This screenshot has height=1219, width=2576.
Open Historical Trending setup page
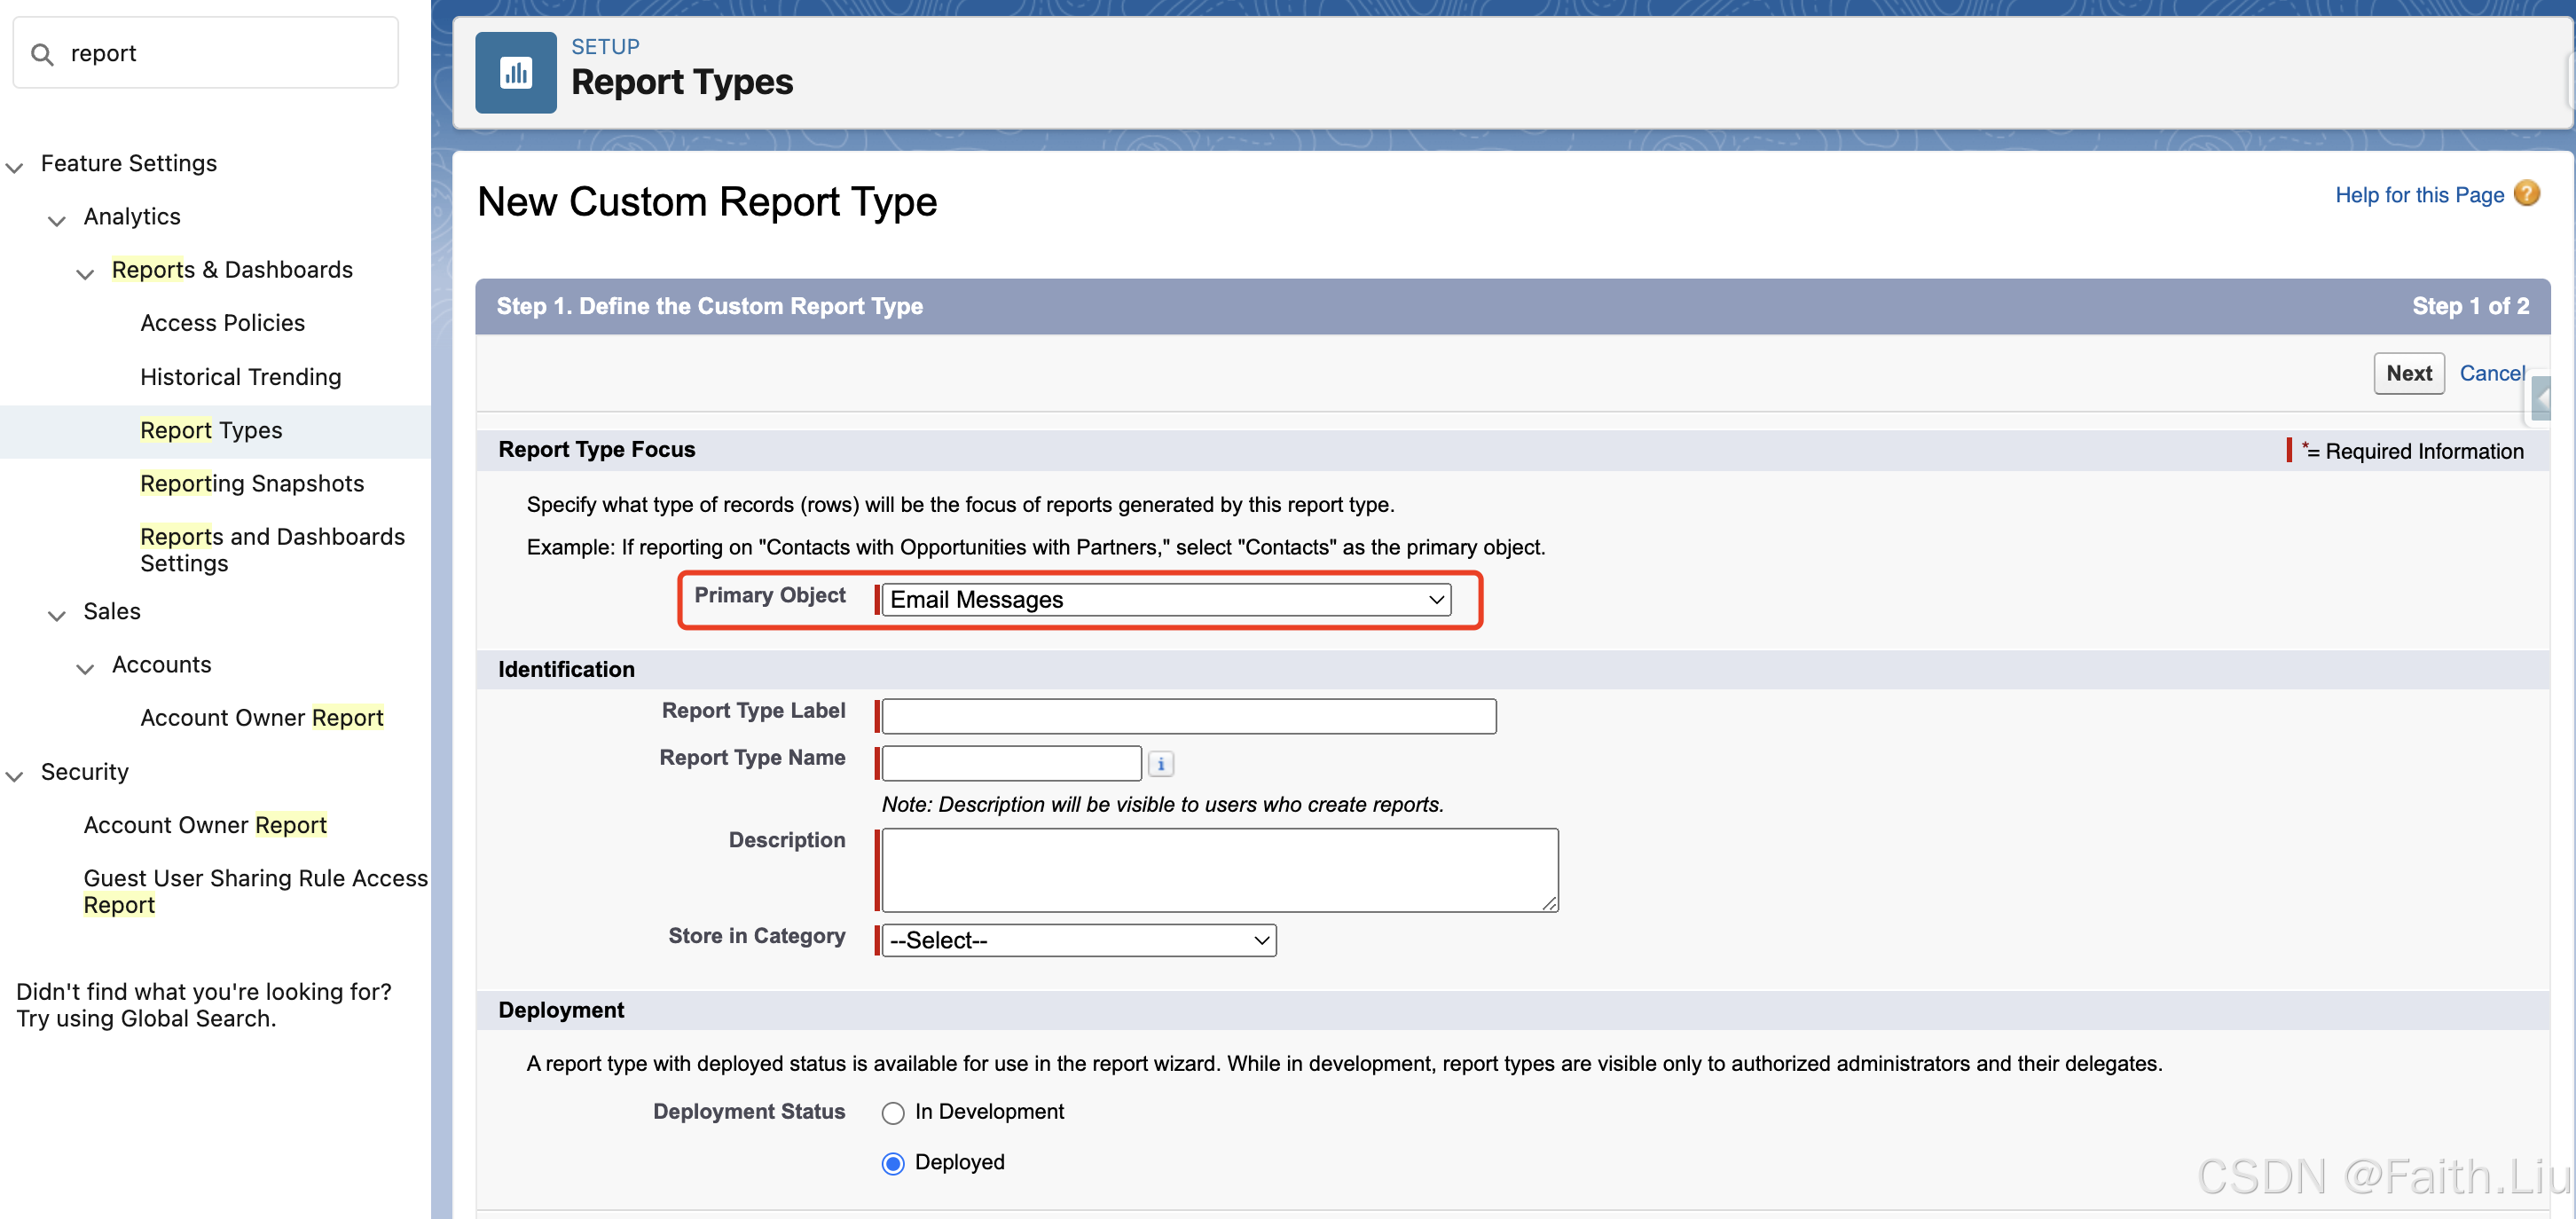coord(241,377)
